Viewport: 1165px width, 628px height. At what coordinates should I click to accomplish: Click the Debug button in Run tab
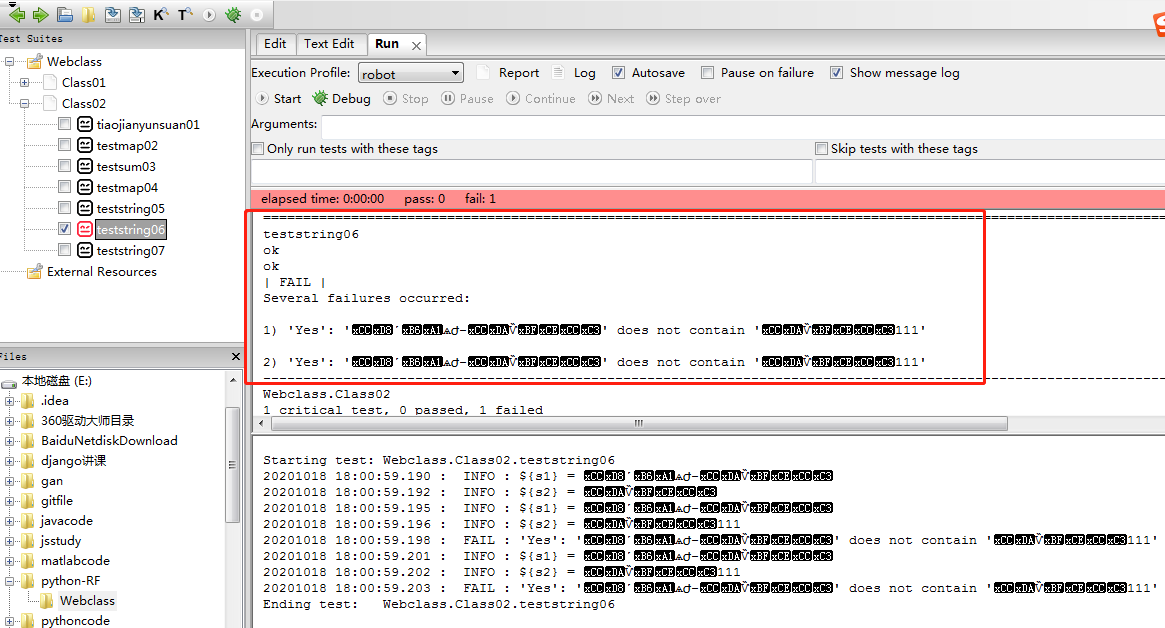tap(342, 98)
